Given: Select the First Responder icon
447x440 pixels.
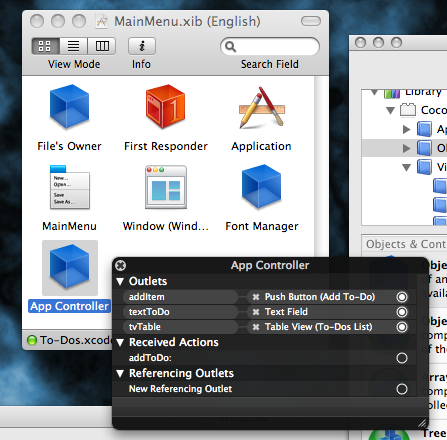Looking at the screenshot, I should tap(166, 106).
